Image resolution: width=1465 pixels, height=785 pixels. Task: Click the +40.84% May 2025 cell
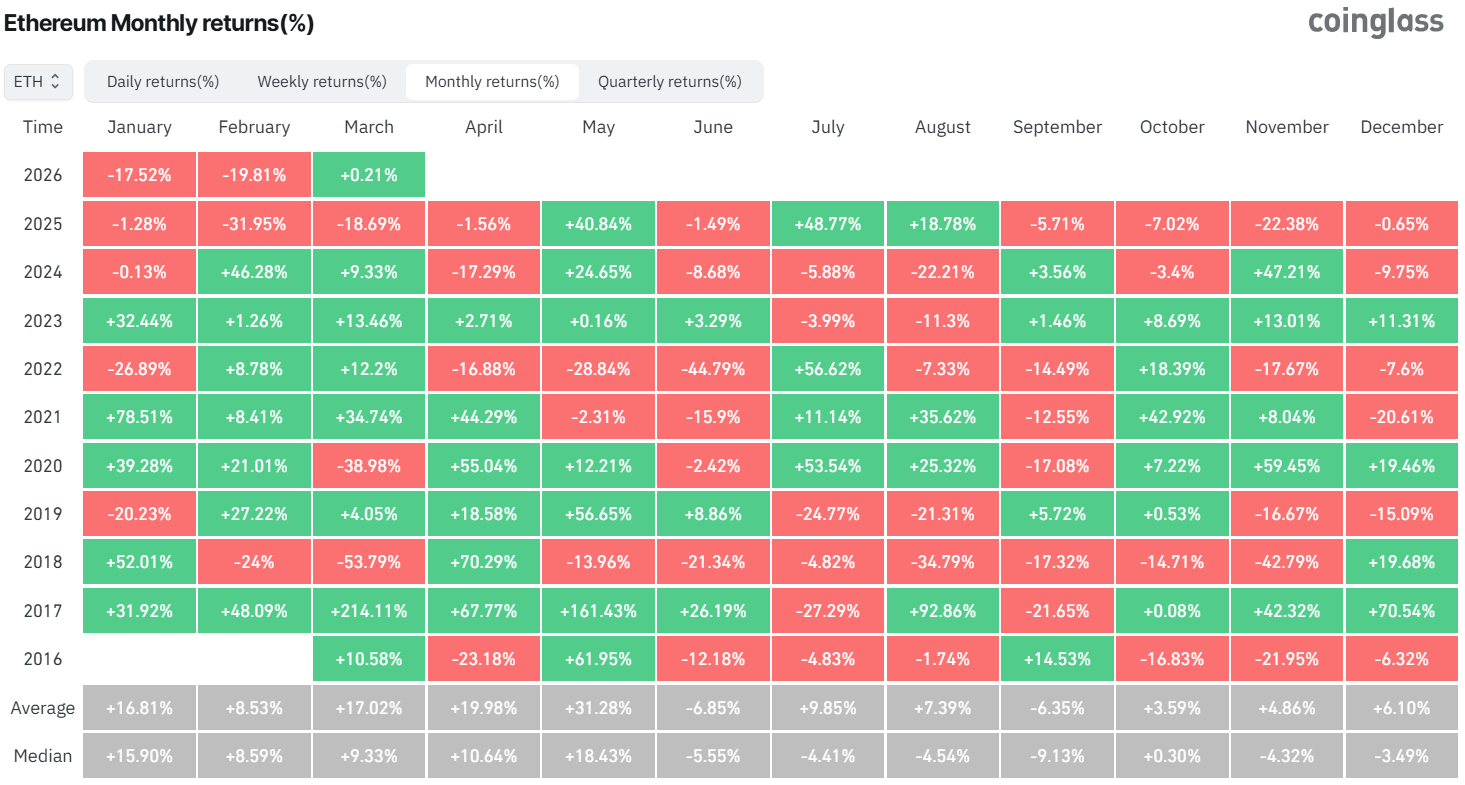pos(598,224)
